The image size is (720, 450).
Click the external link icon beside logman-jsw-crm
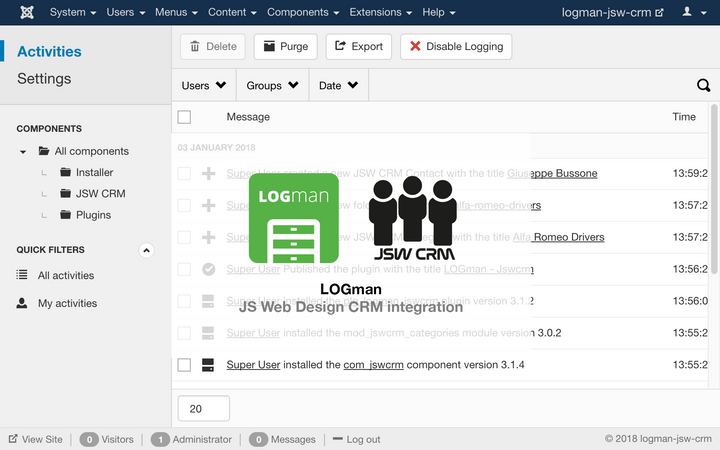click(659, 12)
